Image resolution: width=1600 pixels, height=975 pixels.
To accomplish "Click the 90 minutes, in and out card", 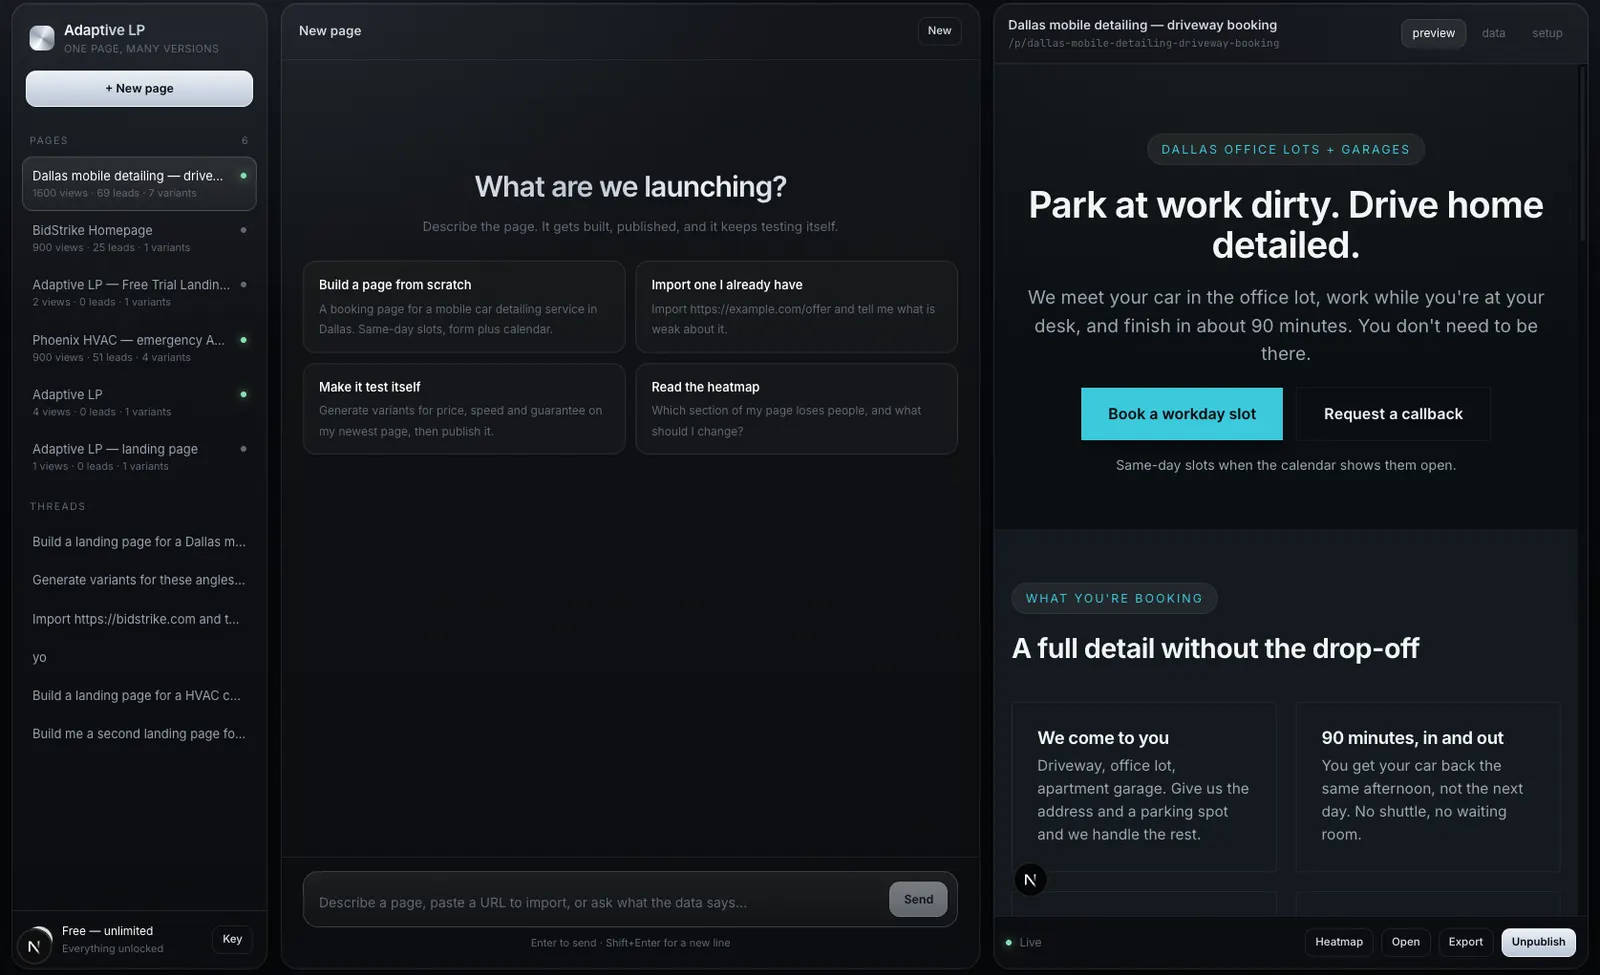I will (1428, 787).
